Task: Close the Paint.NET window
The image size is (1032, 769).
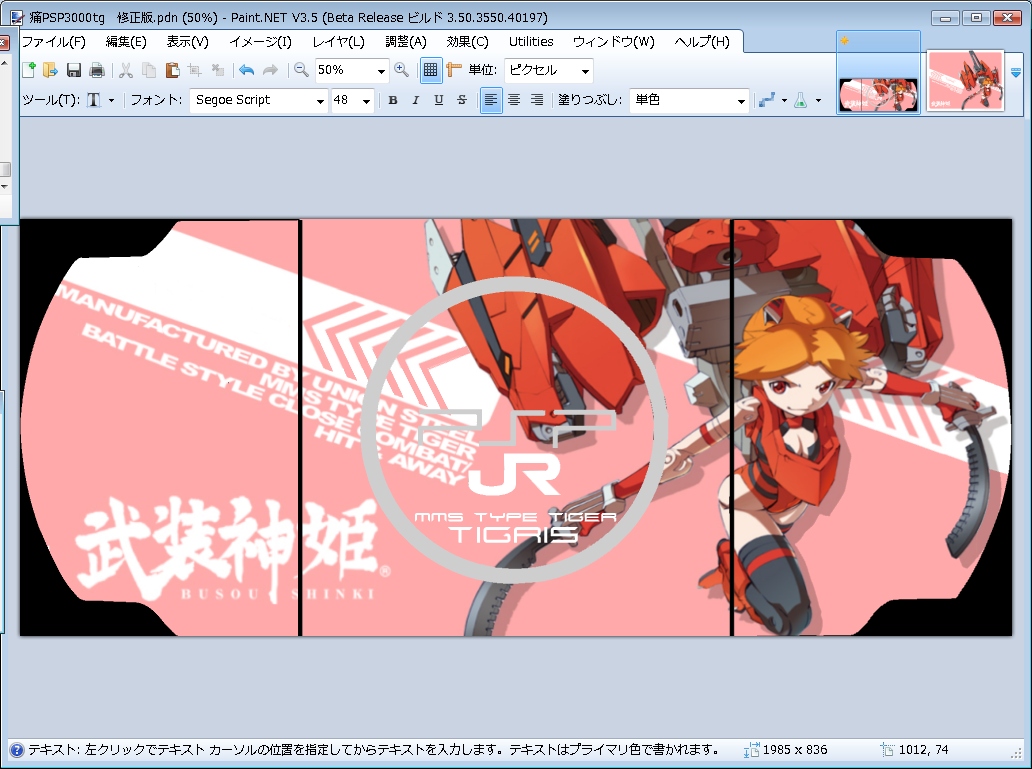Action: click(x=1008, y=18)
